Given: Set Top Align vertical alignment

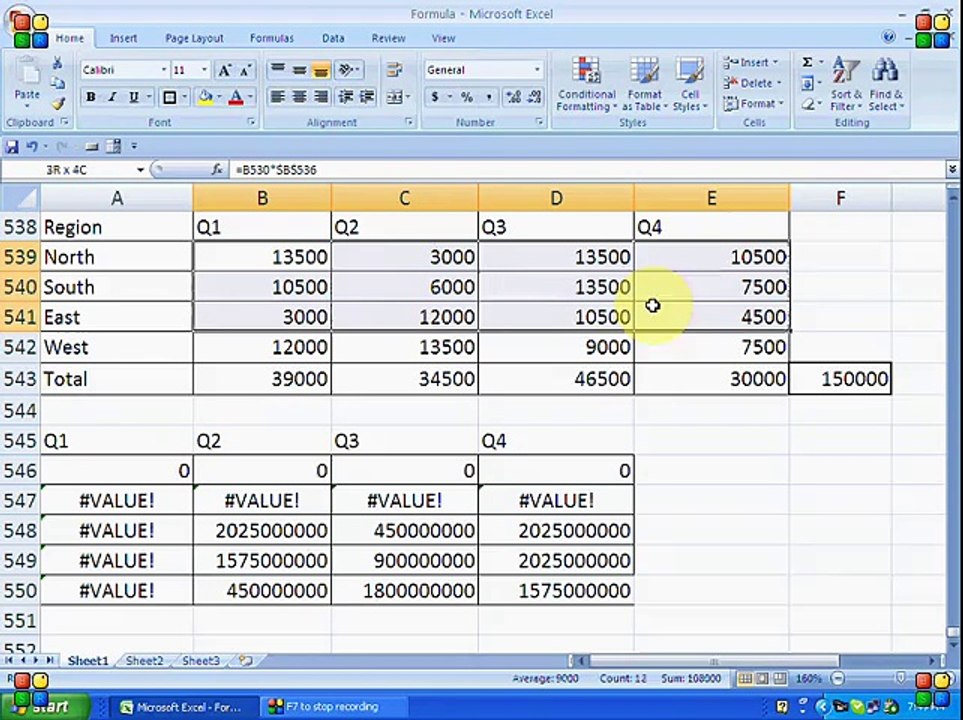Looking at the screenshot, I should click(278, 69).
